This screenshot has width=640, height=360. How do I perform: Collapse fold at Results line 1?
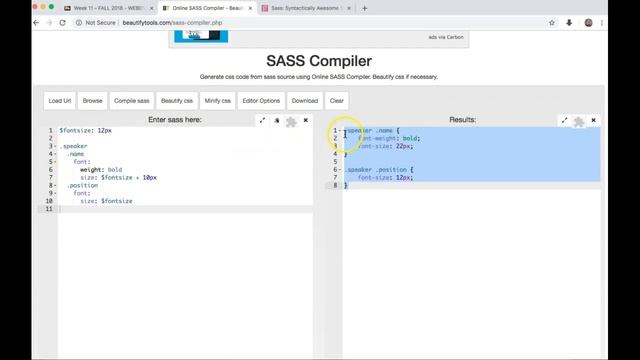pyautogui.click(x=340, y=131)
